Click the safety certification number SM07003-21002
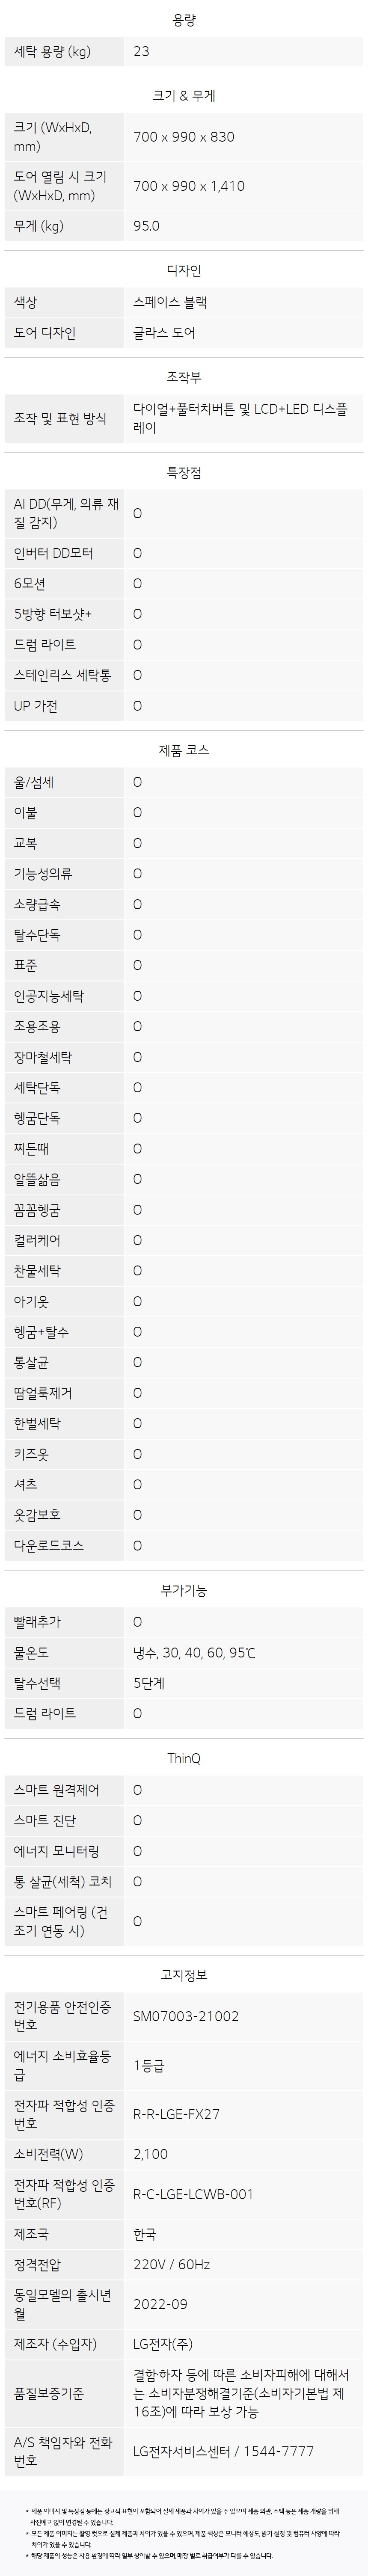368x2576 pixels. pyautogui.click(x=186, y=2016)
